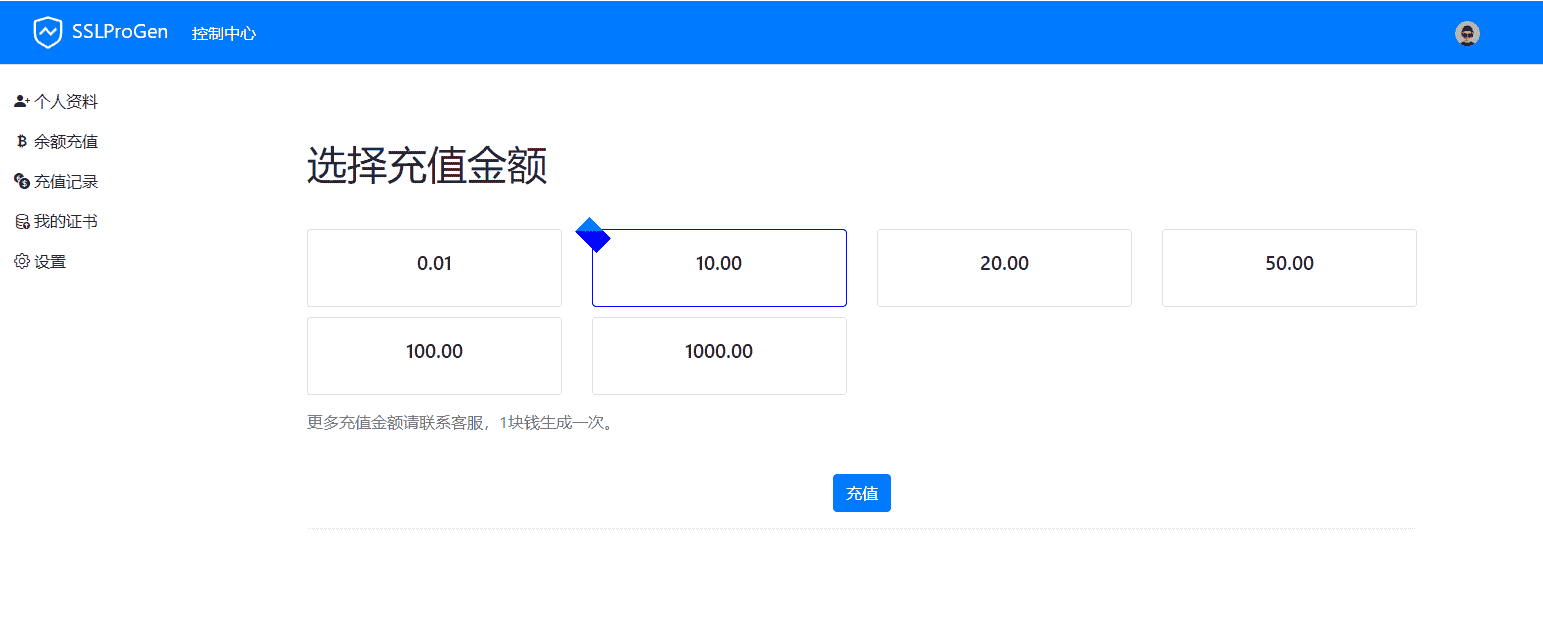
Task: Go to 个人资料 in sidebar
Action: pyautogui.click(x=66, y=102)
